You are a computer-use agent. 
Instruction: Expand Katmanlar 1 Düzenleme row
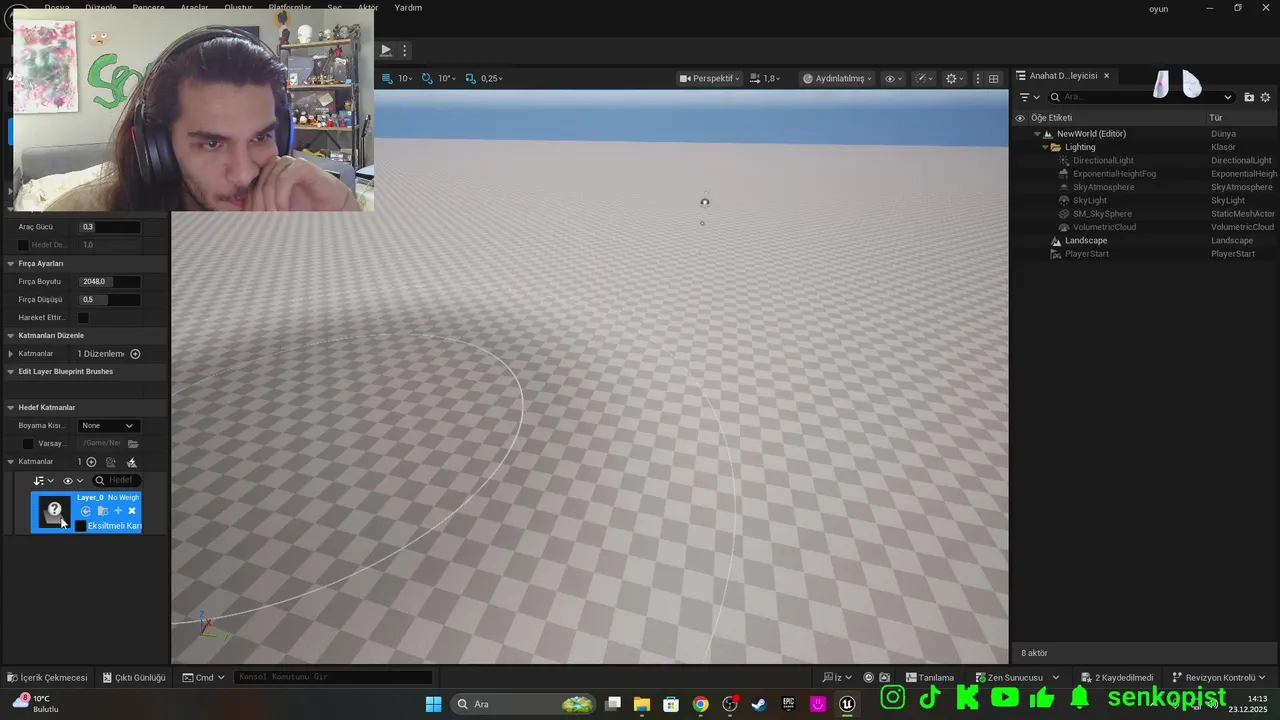(11, 353)
